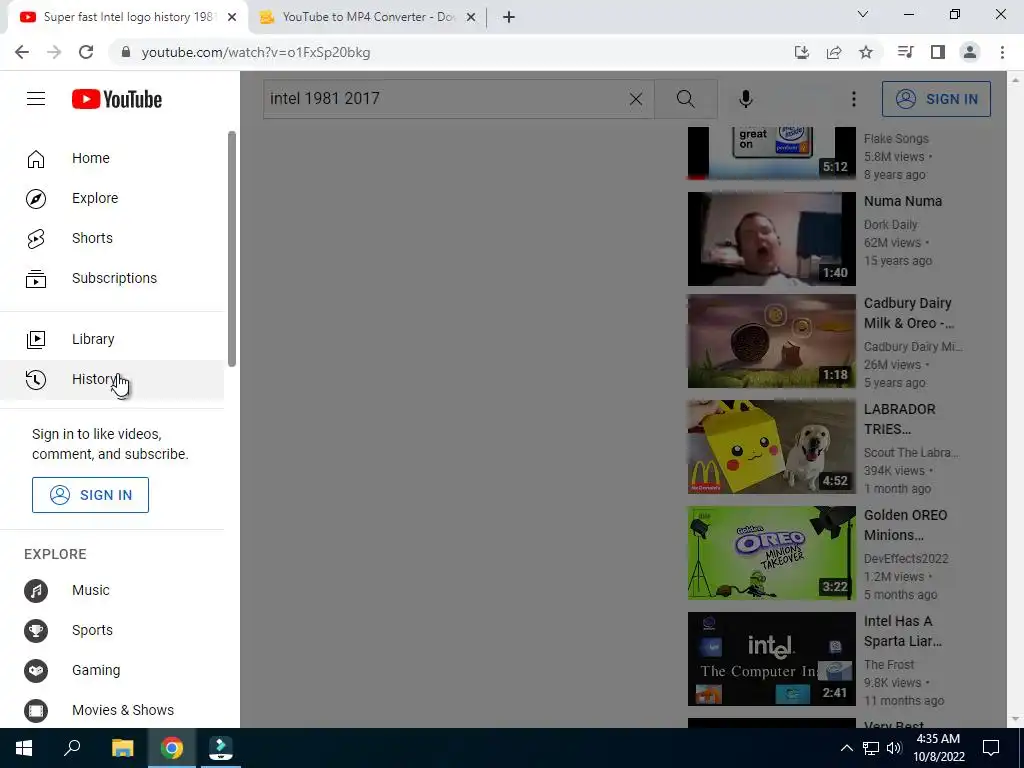Screen dimensions: 1024x768
Task: Click the Golden OREO Minions title
Action: tap(905, 525)
